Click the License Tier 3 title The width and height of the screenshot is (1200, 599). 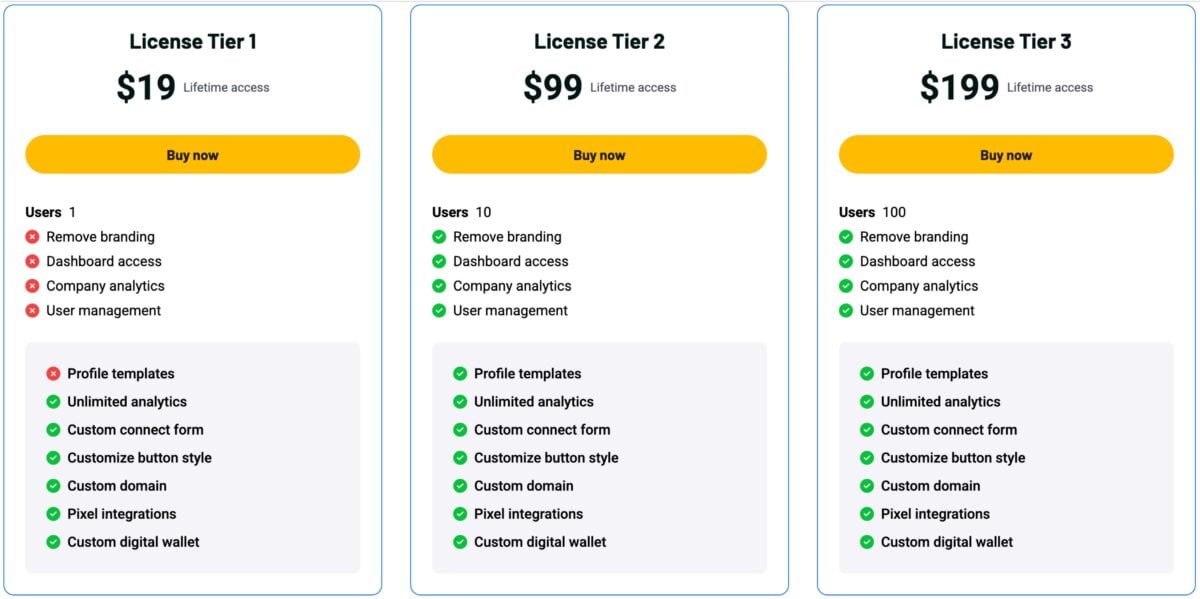1006,42
